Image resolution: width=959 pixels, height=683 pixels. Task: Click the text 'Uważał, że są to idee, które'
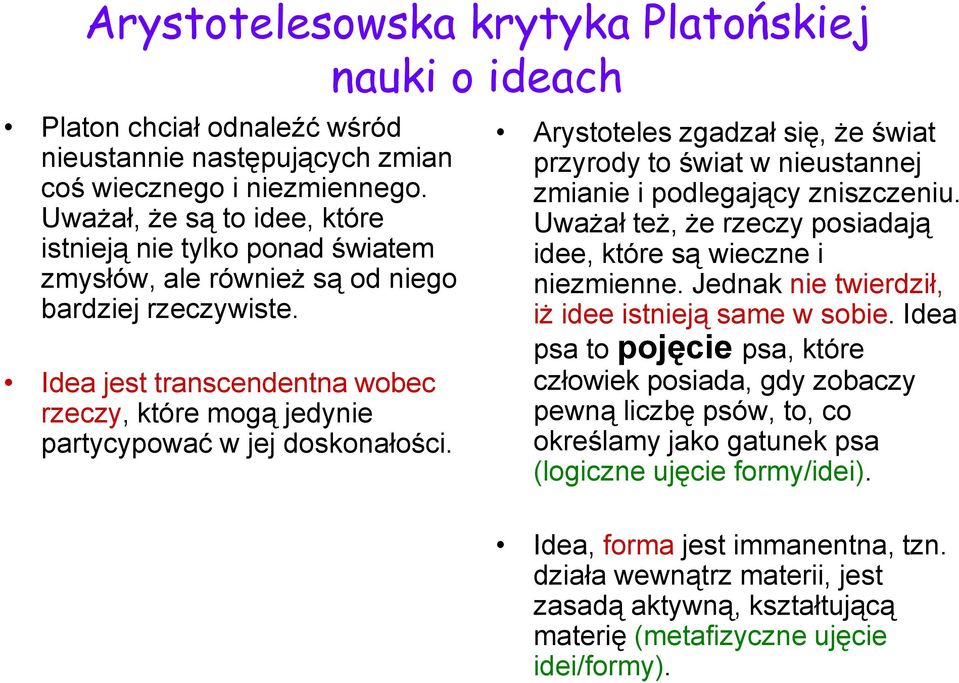click(x=212, y=219)
